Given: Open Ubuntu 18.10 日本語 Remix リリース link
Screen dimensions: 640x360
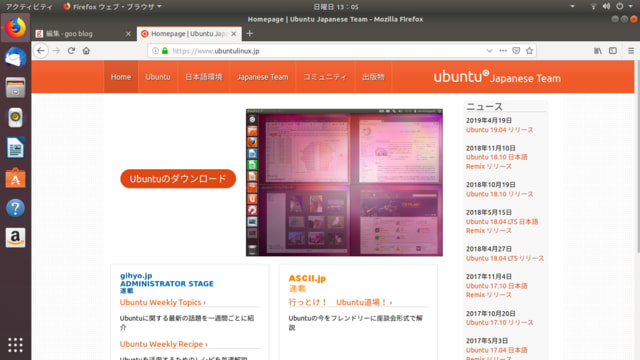Looking at the screenshot, I should (x=497, y=162).
